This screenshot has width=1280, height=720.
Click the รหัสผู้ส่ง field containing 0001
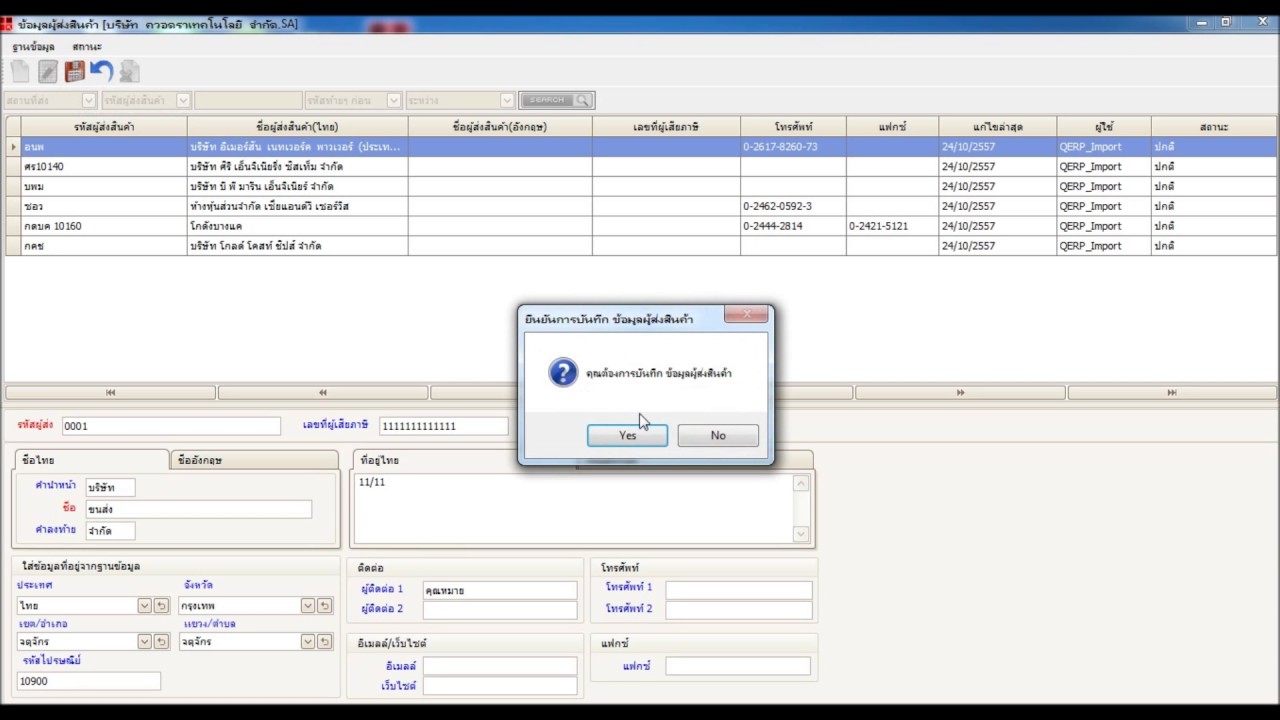tap(171, 426)
